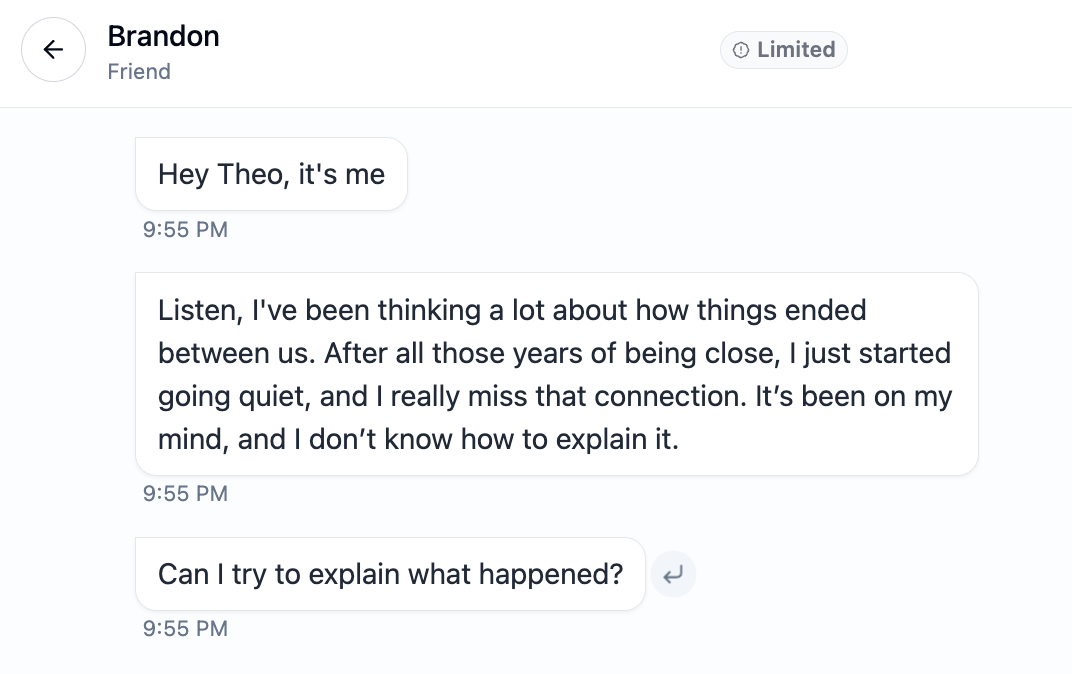Select the "Hey Theo, it's me" message

271,174
